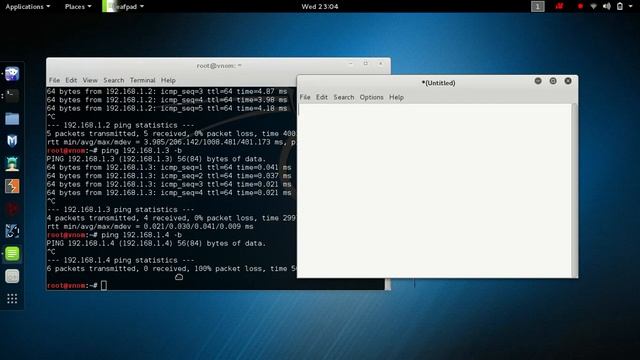Open the green Leafpad dock icon
This screenshot has height=360, width=640.
click(12, 253)
